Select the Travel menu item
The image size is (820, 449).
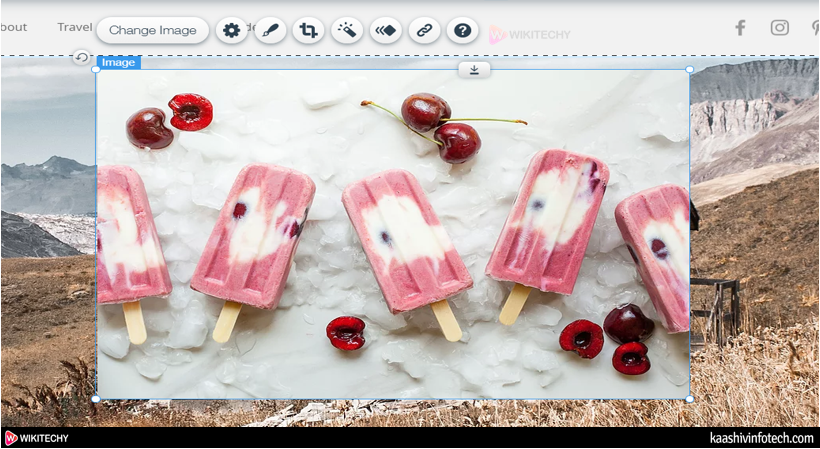tap(75, 27)
